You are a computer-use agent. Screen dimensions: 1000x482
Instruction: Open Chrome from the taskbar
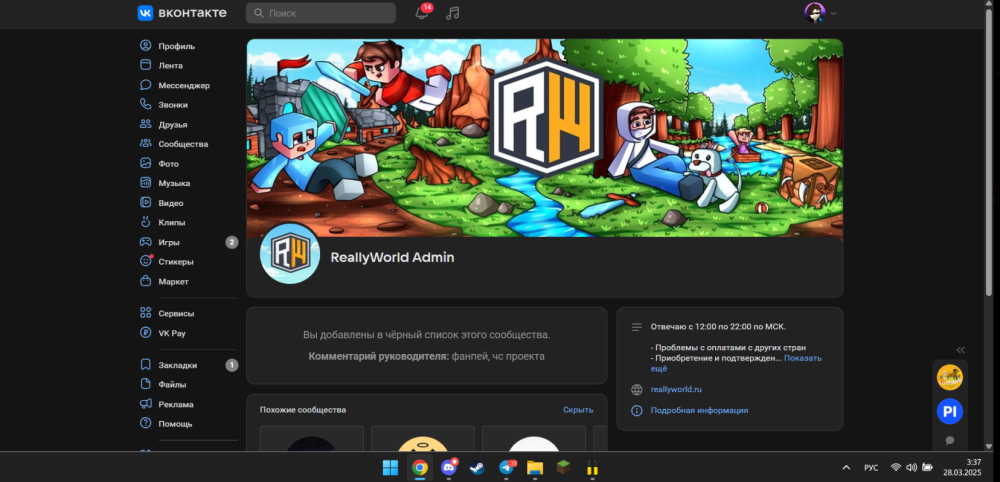(x=420, y=467)
